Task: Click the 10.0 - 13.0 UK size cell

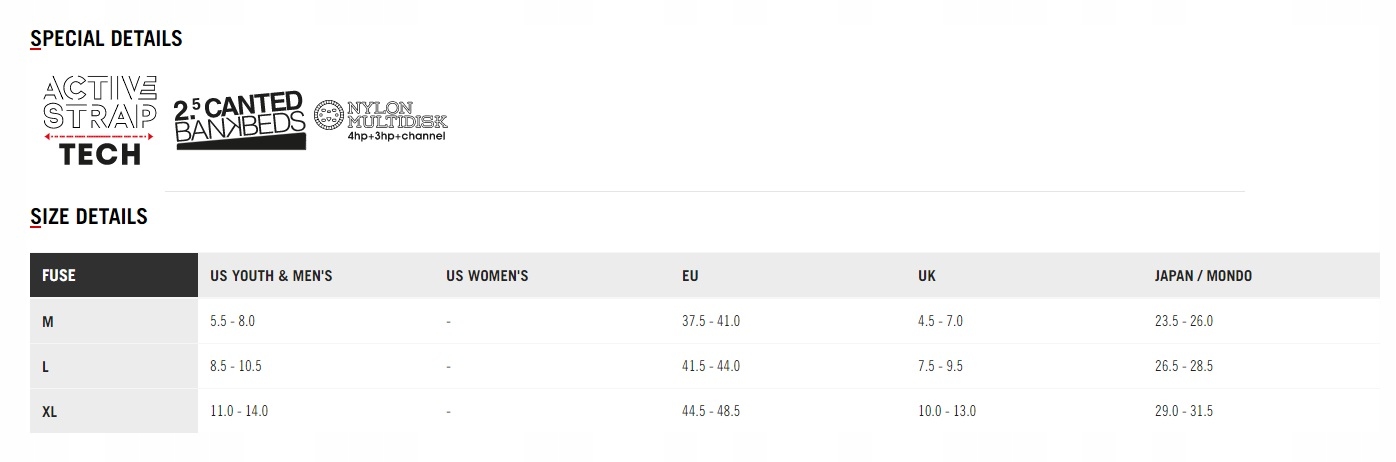Action: 946,411
